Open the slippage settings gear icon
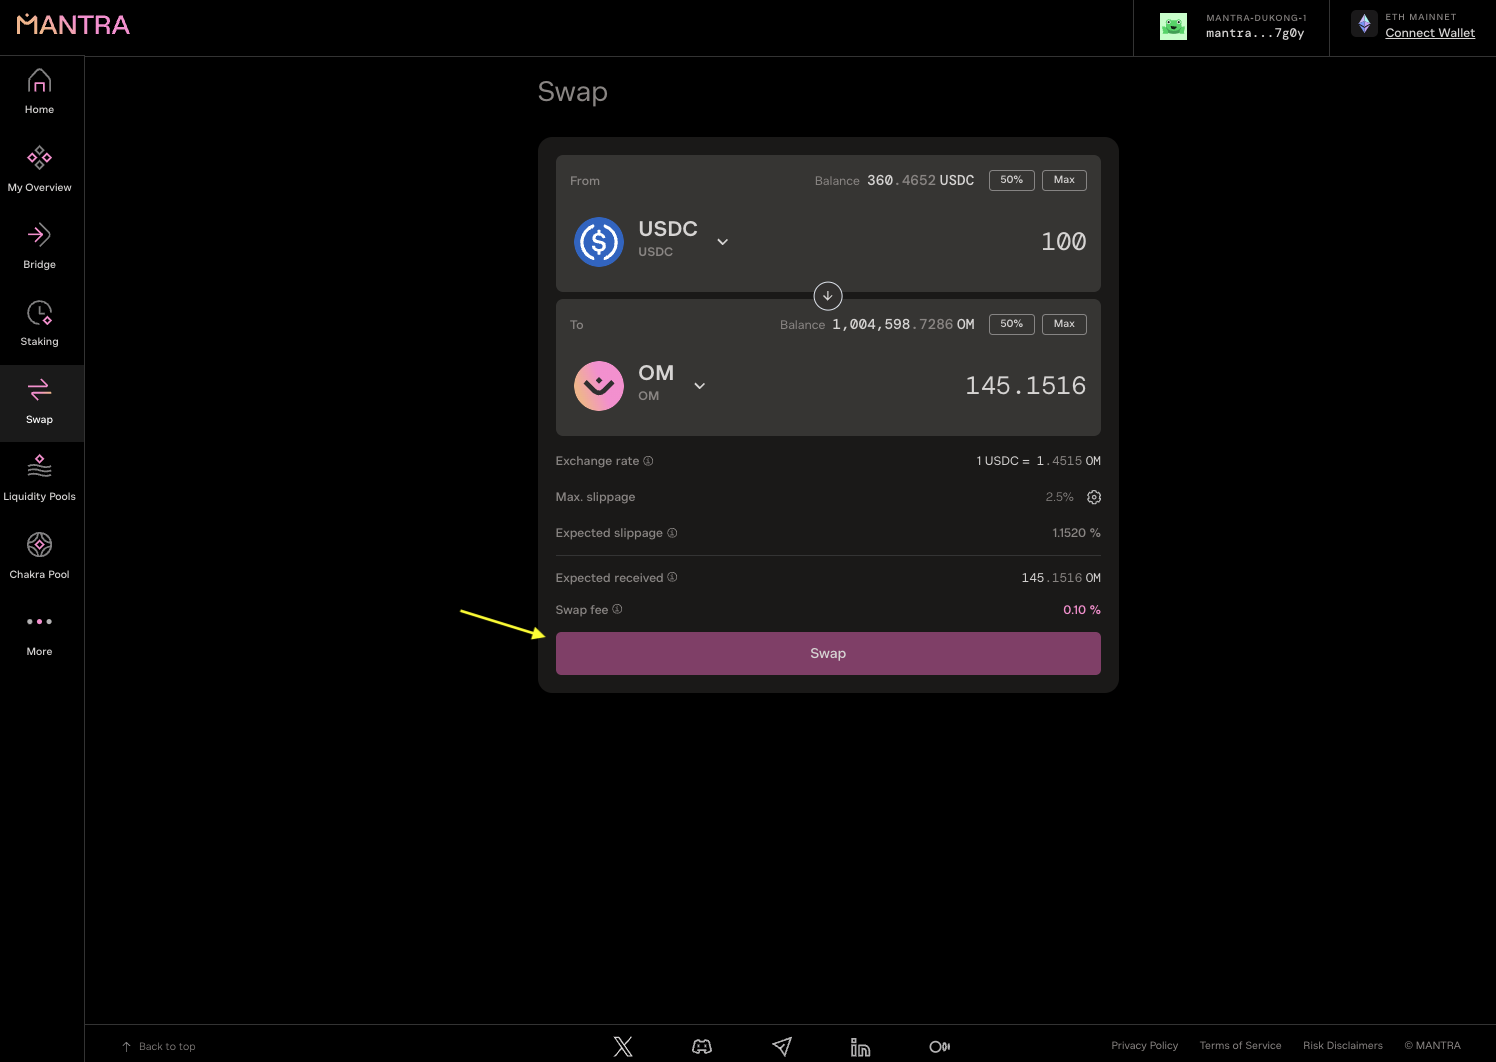Image resolution: width=1496 pixels, height=1062 pixels. [1094, 497]
